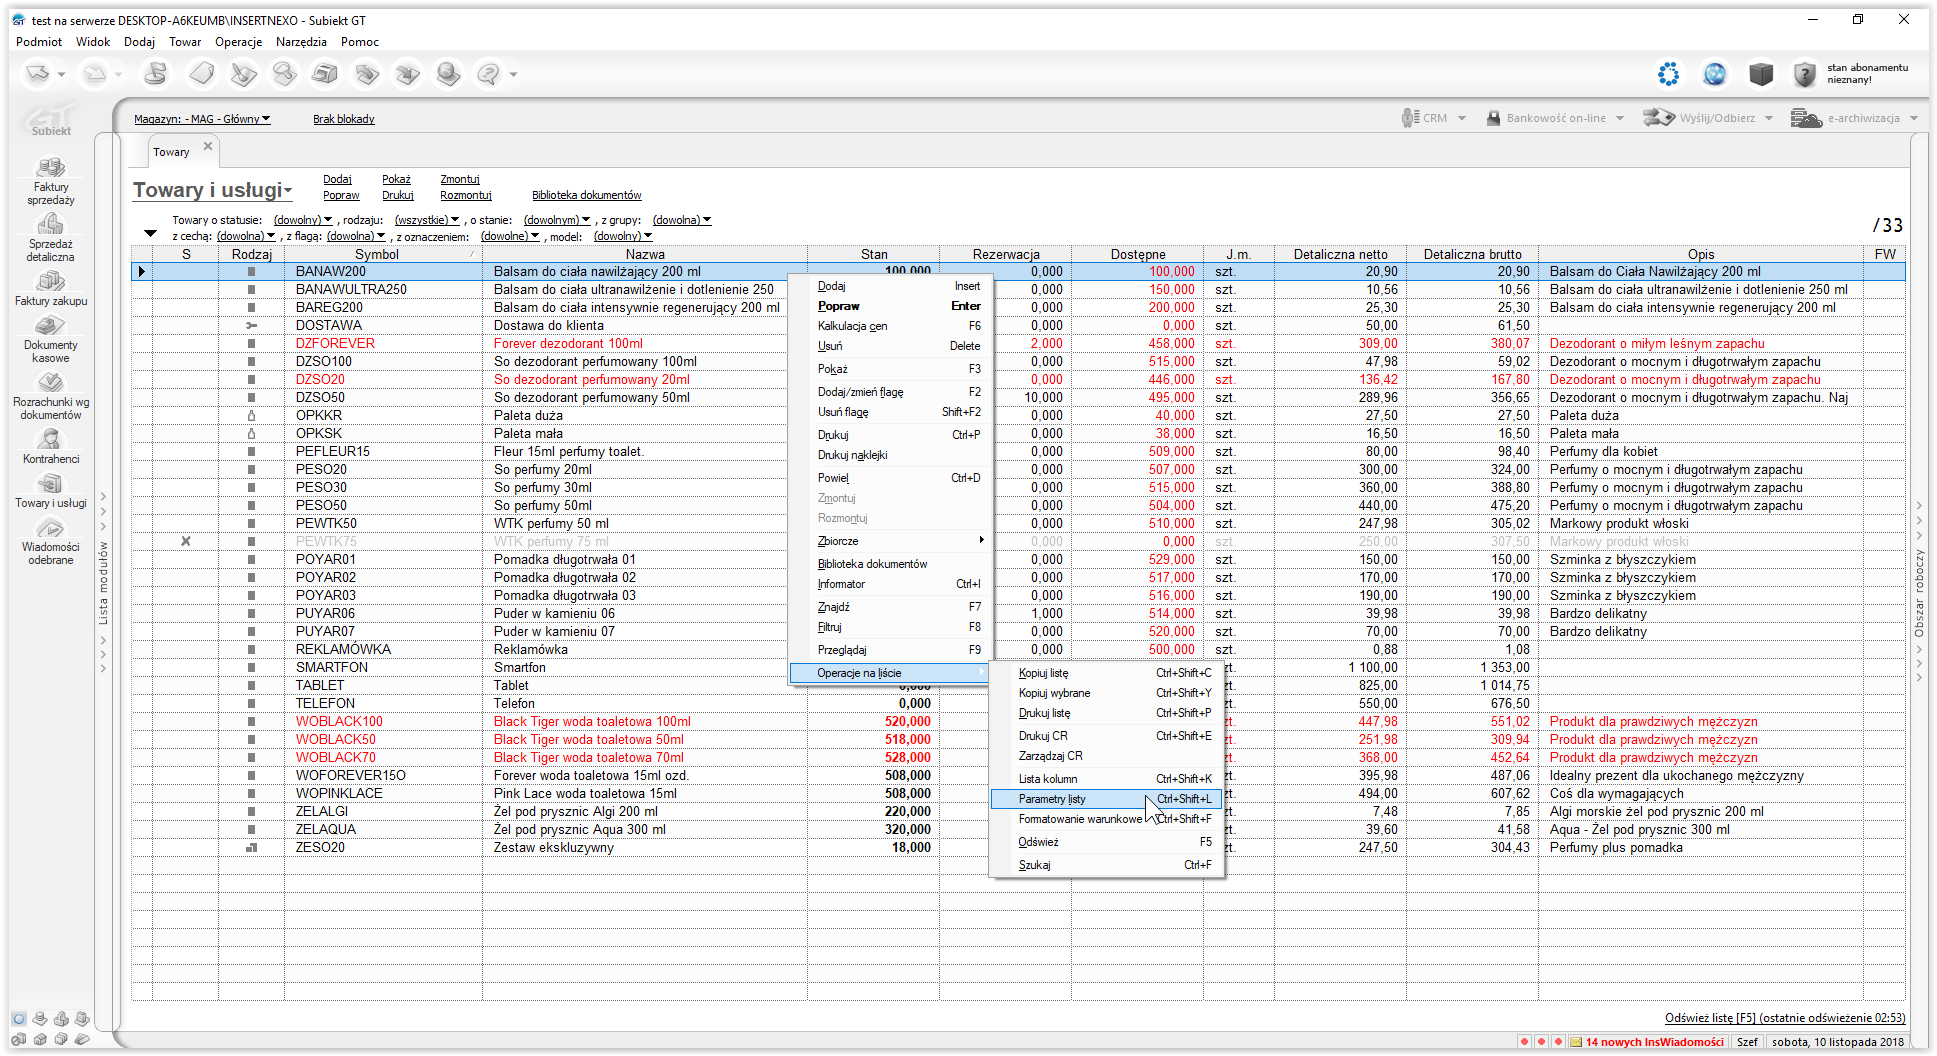
Task: Open Wyślij/Odbierz dropdown
Action: point(1708,118)
